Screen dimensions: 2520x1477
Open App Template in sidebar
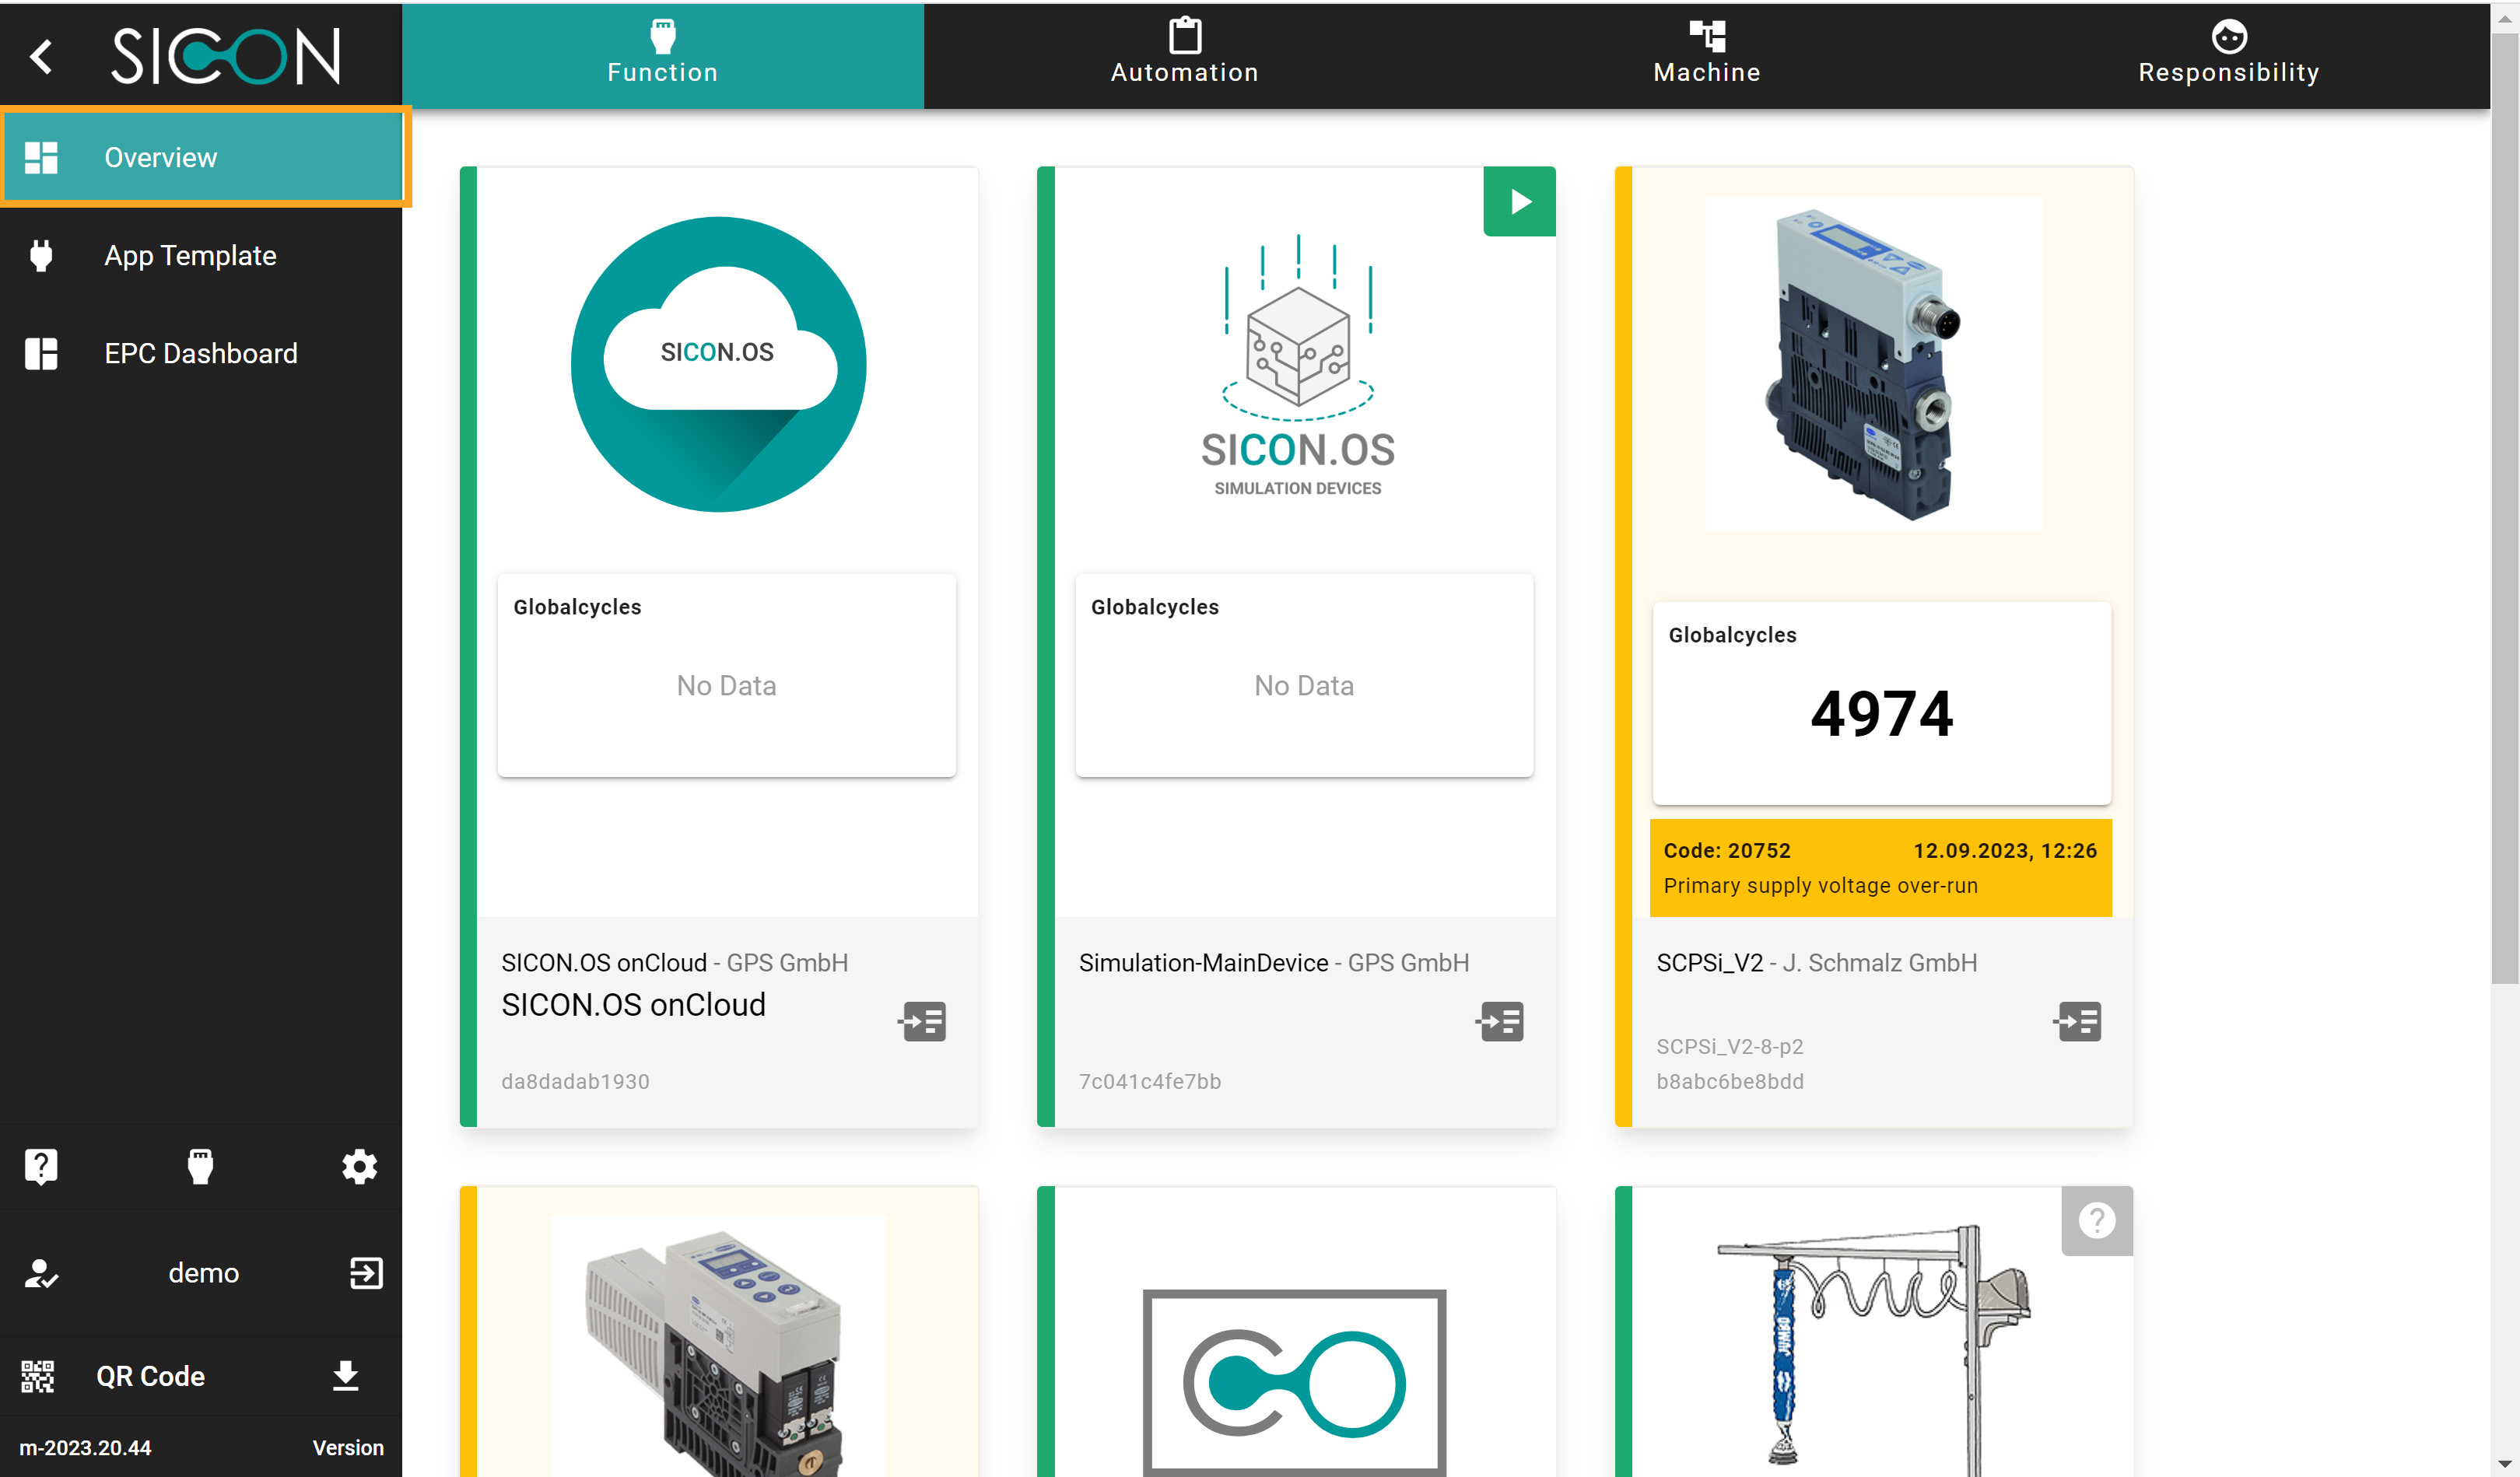[190, 255]
